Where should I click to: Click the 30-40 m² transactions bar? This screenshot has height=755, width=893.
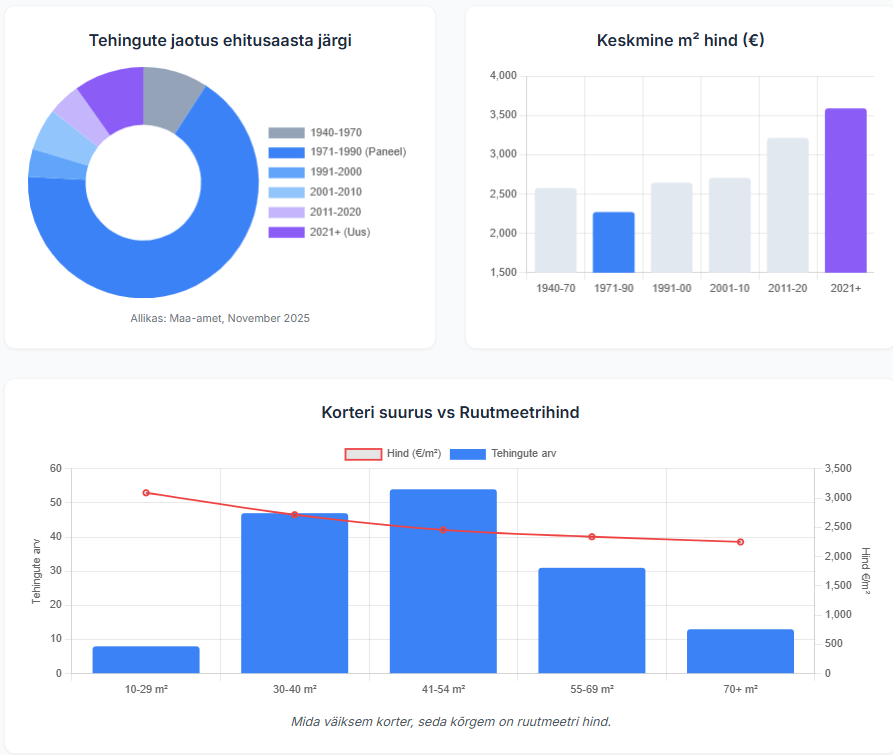294,592
